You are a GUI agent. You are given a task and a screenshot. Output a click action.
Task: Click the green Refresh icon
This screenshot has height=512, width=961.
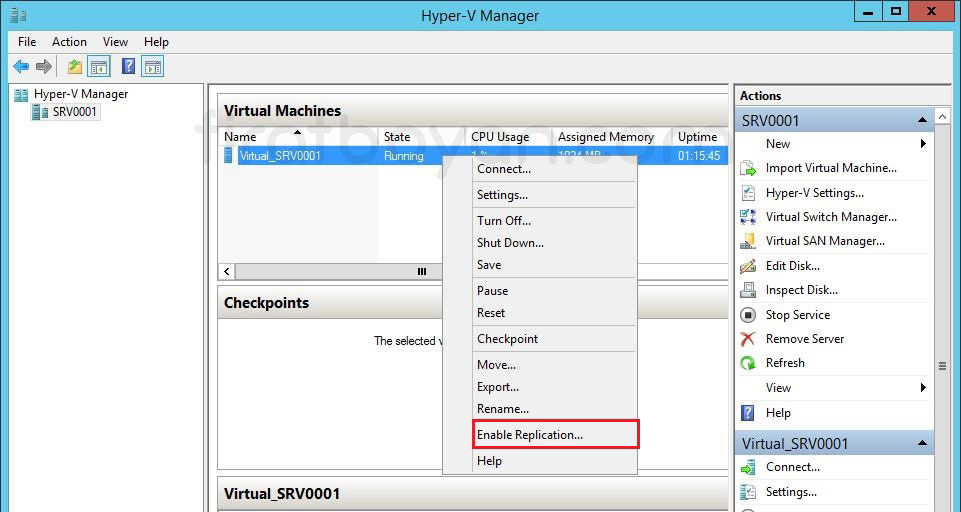coord(748,363)
